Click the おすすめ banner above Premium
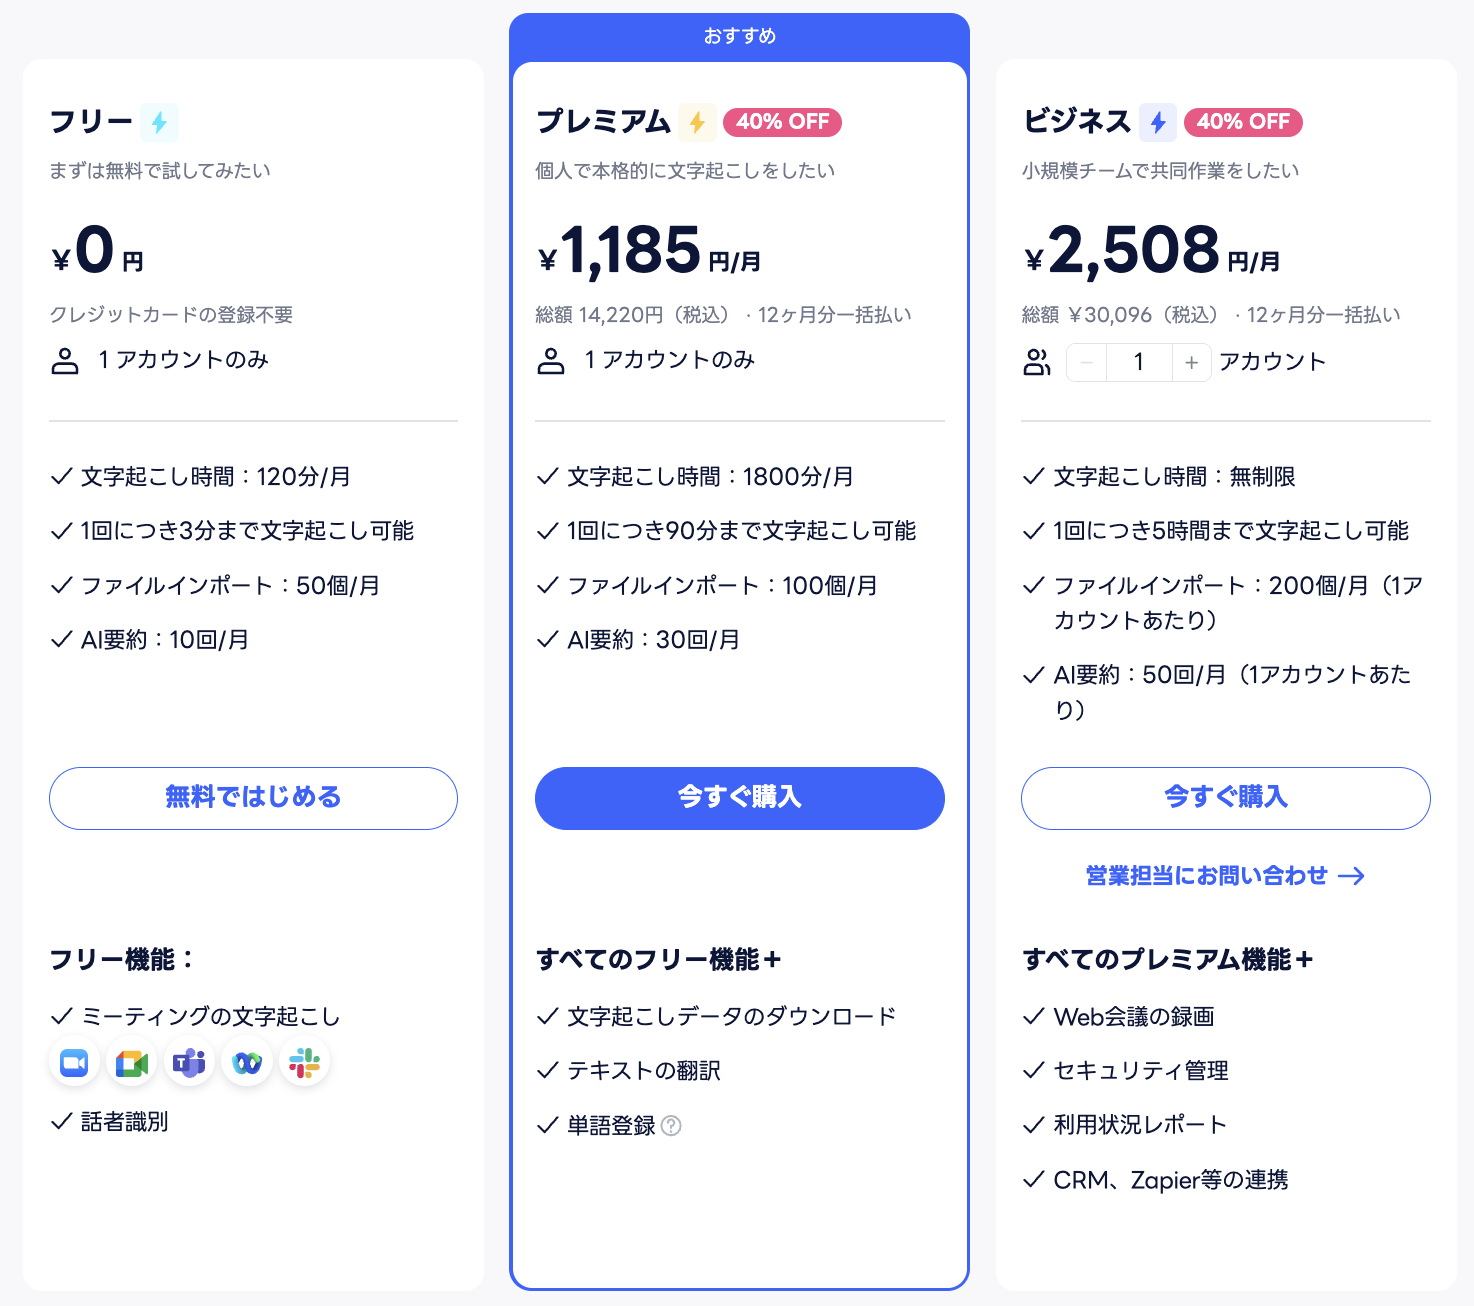 [740, 36]
